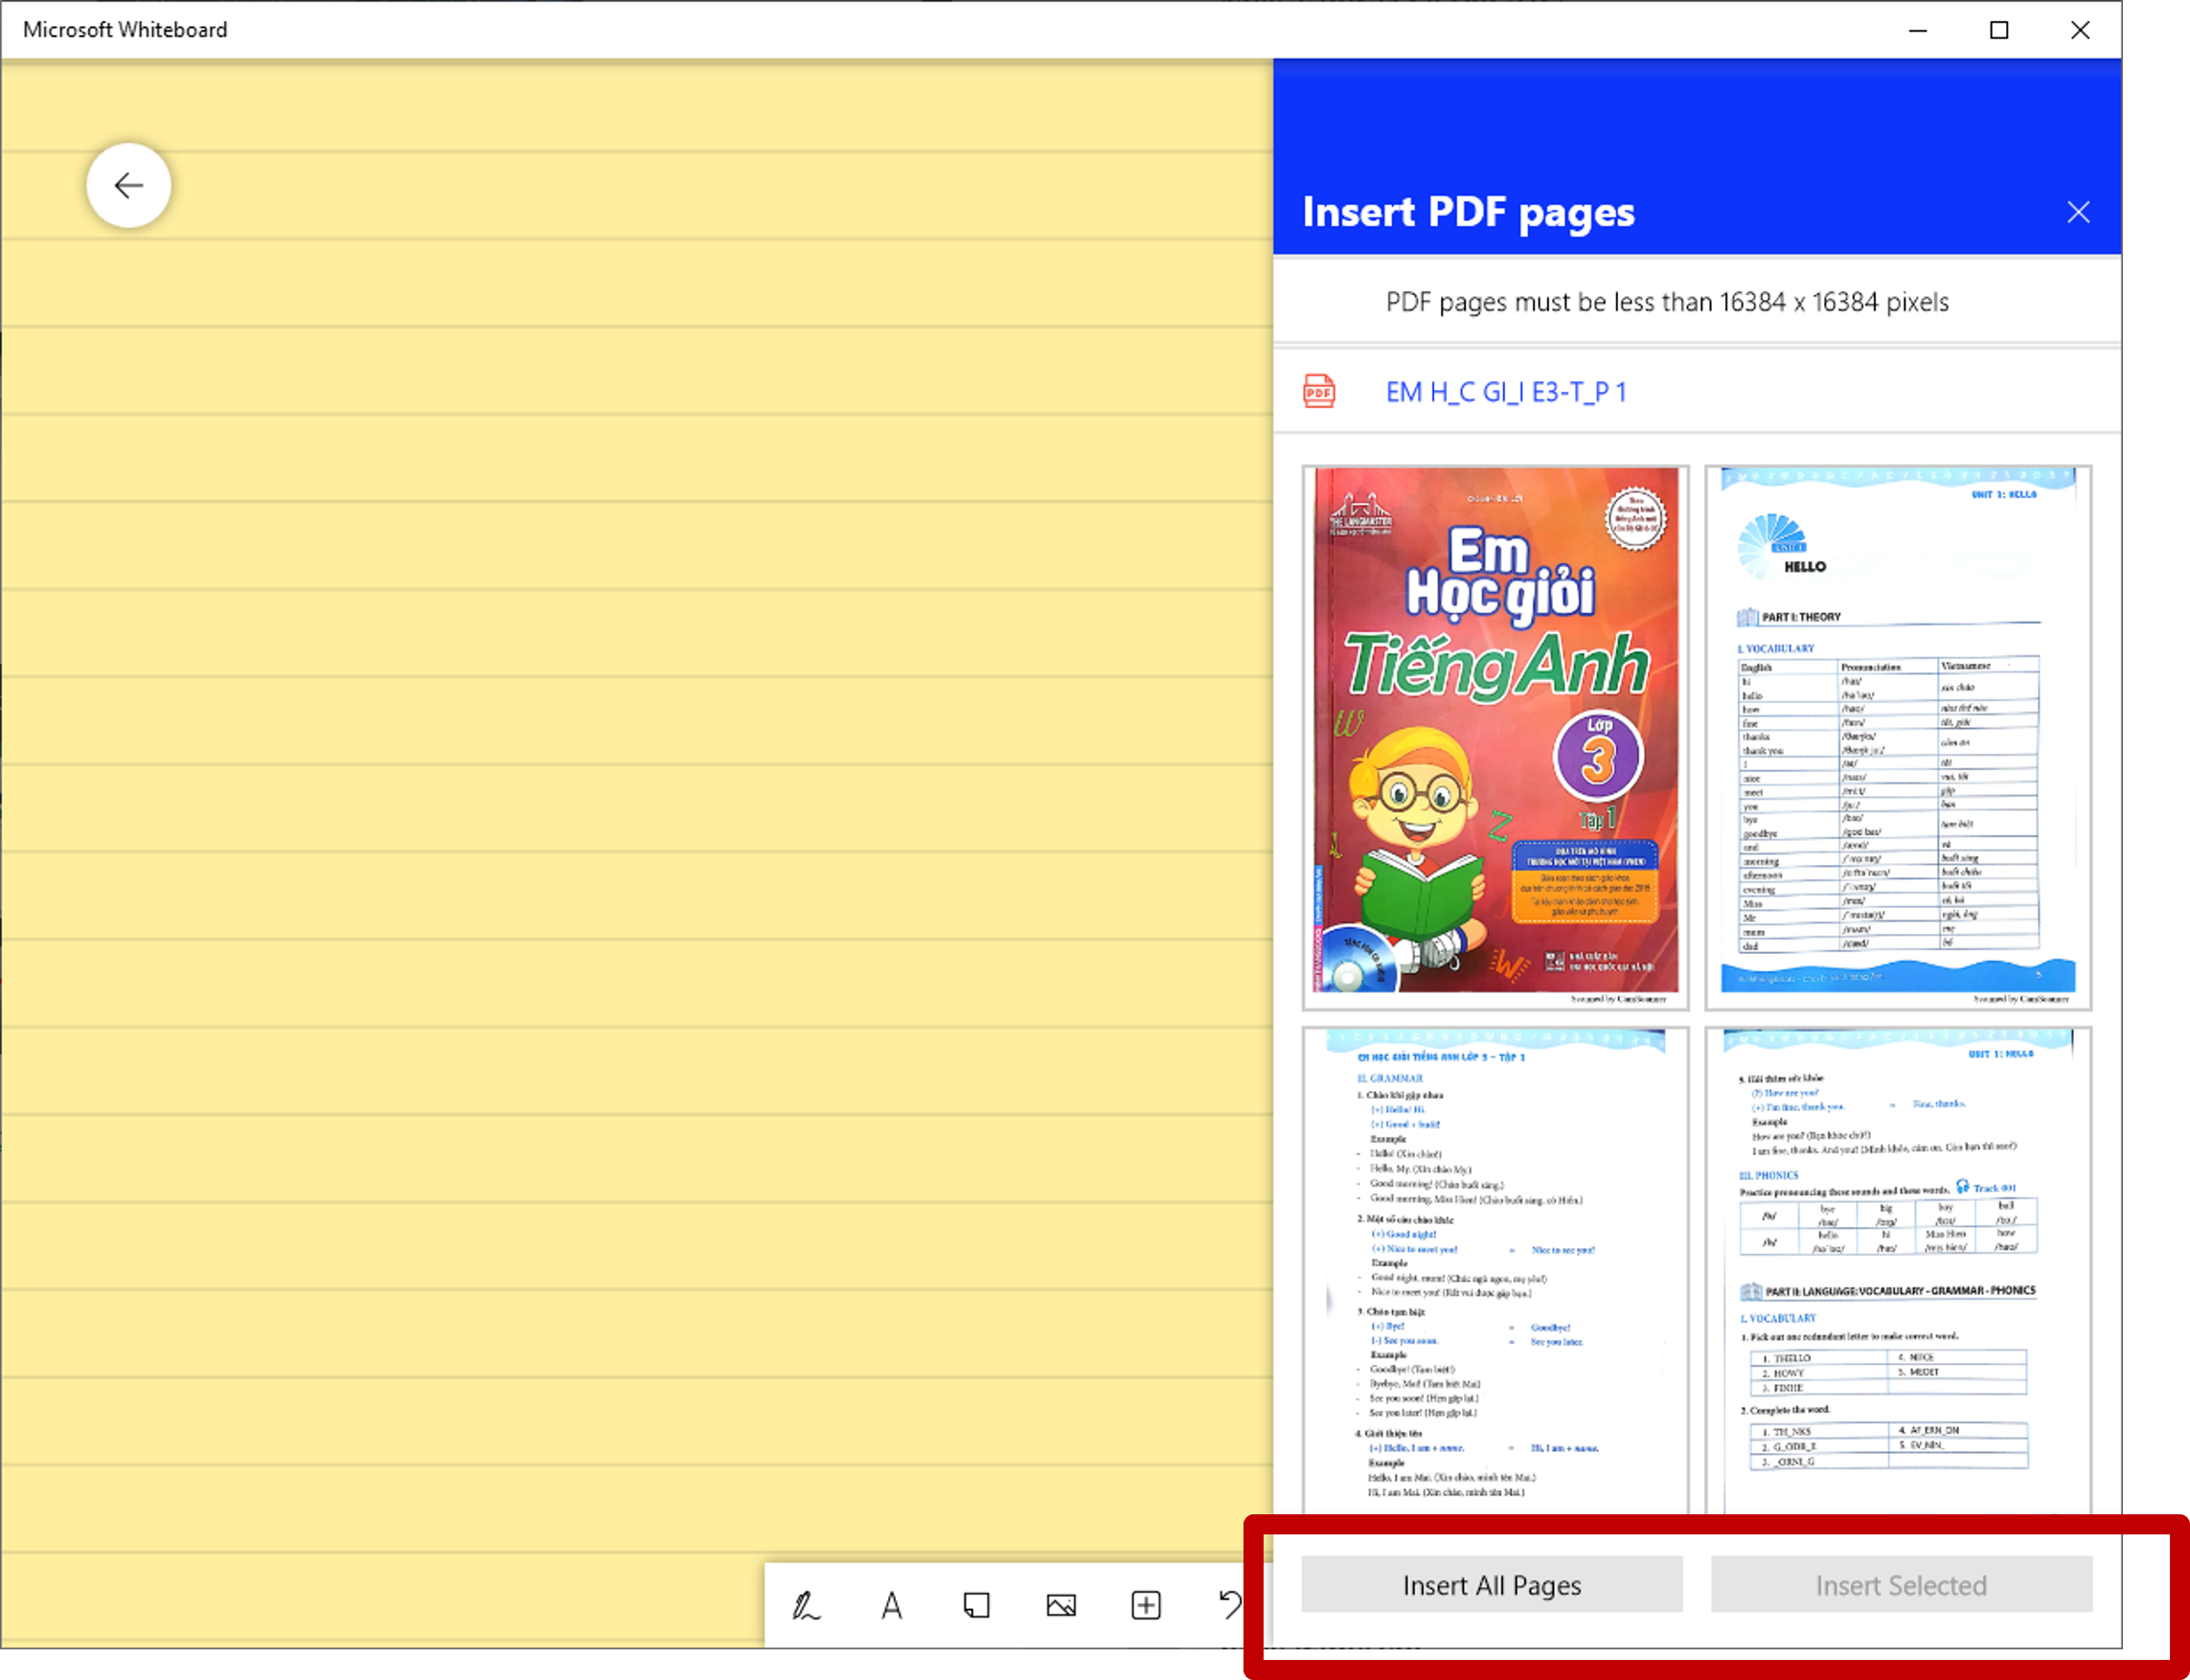Click the red PDF file icon
2190x1680 pixels.
click(x=1319, y=392)
